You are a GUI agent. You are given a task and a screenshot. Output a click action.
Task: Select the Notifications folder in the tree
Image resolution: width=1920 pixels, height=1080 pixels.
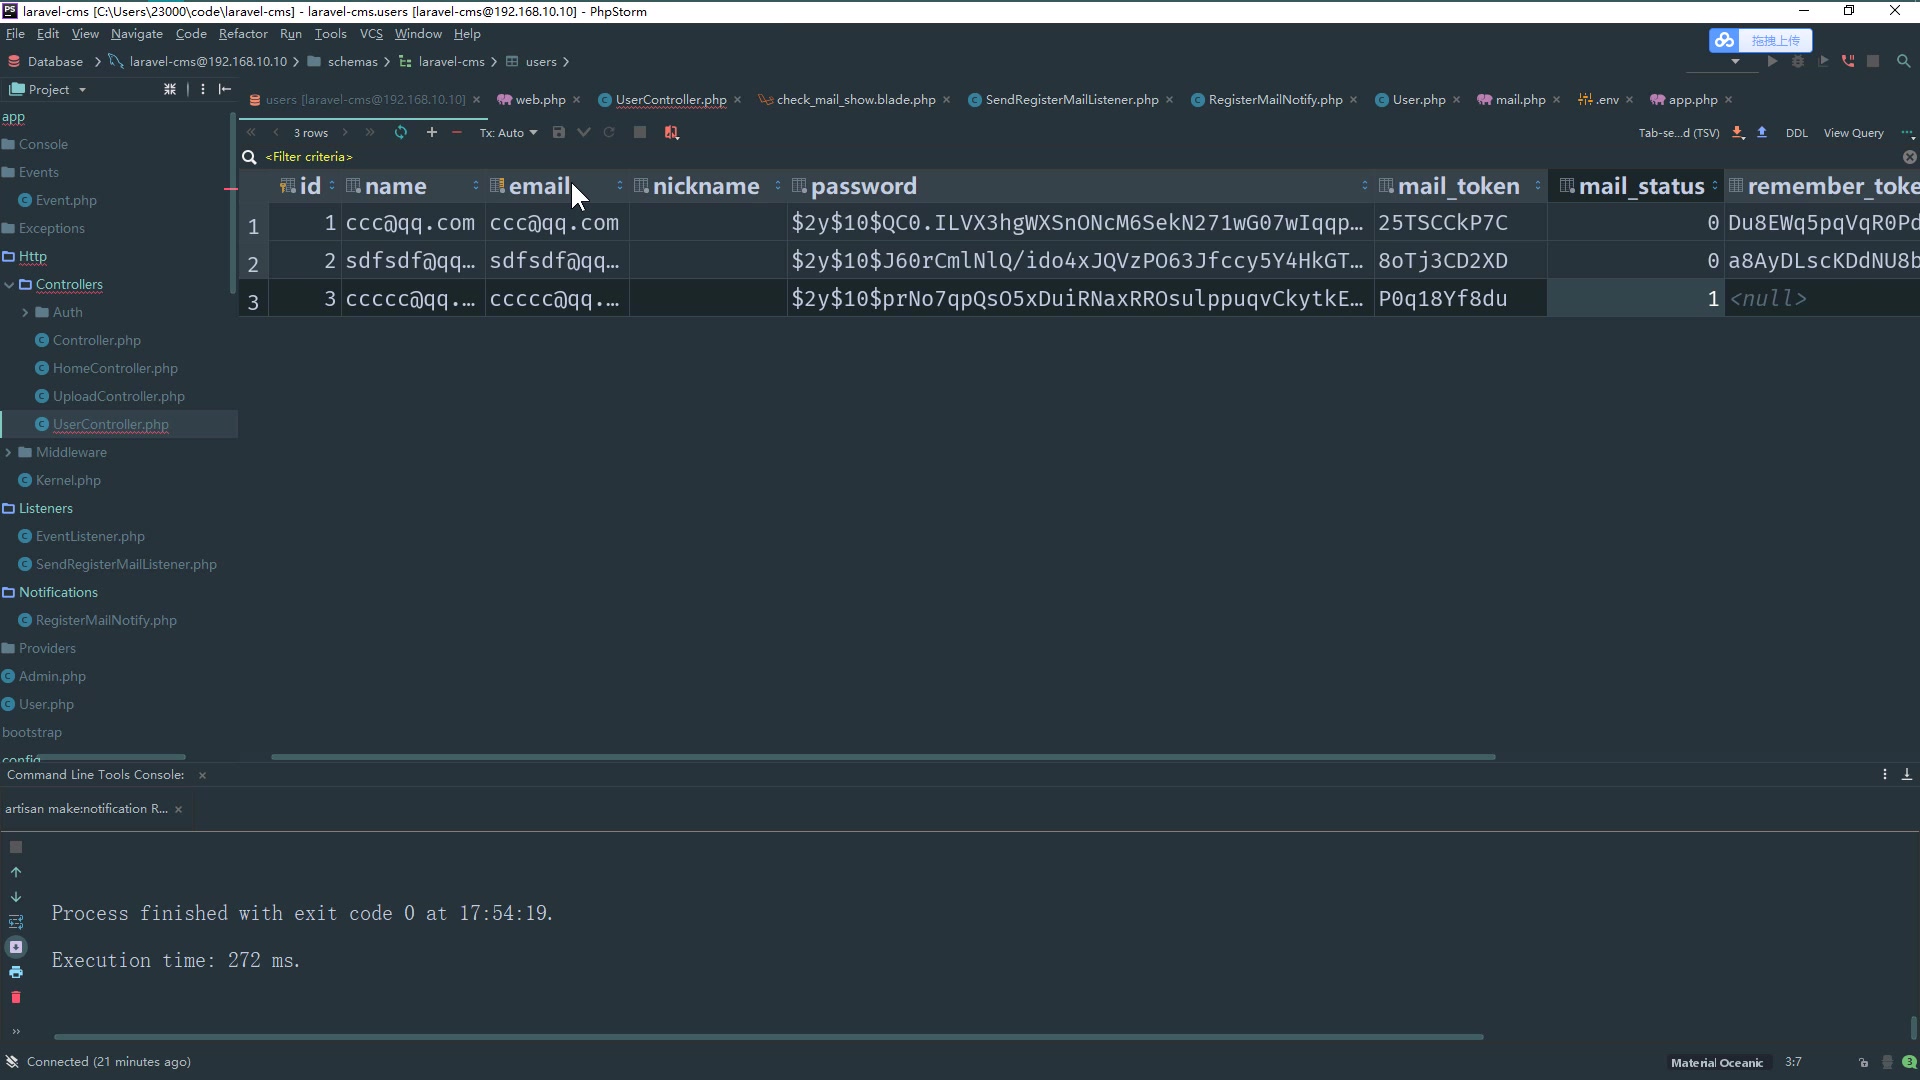click(58, 593)
